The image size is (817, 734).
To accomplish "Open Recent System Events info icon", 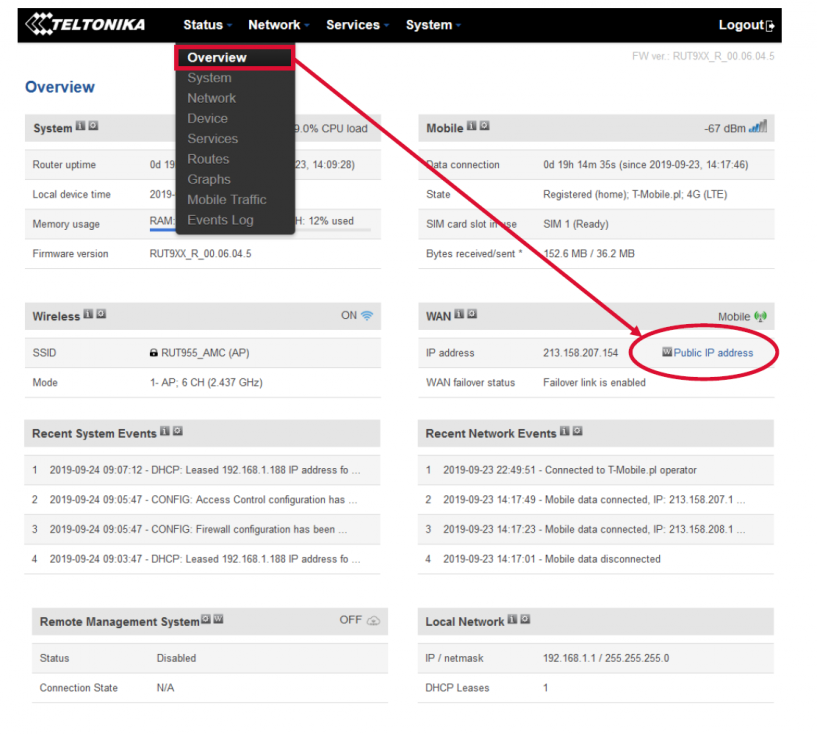I will coord(165,431).
